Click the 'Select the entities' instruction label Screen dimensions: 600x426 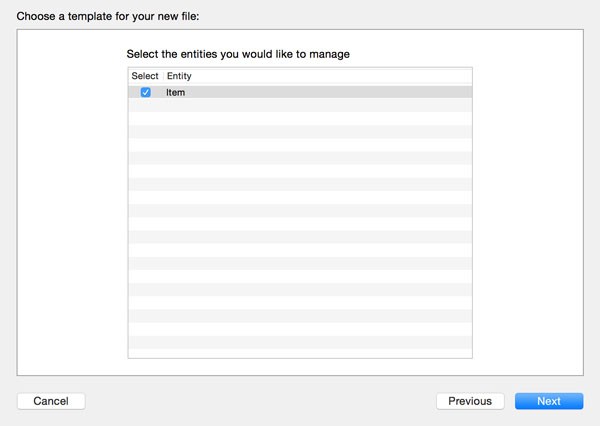pos(238,54)
